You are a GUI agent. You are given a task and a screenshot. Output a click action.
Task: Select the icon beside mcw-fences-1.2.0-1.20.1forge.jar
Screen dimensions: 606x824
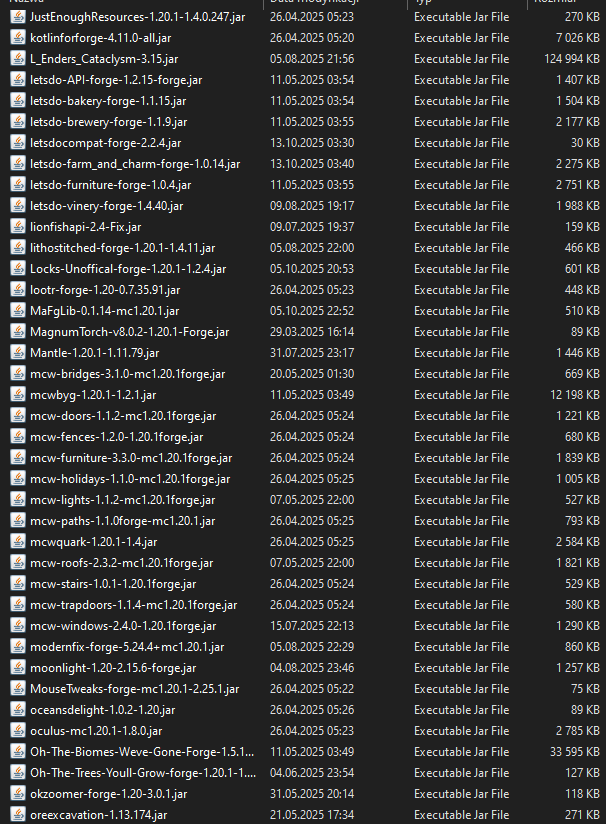point(18,437)
